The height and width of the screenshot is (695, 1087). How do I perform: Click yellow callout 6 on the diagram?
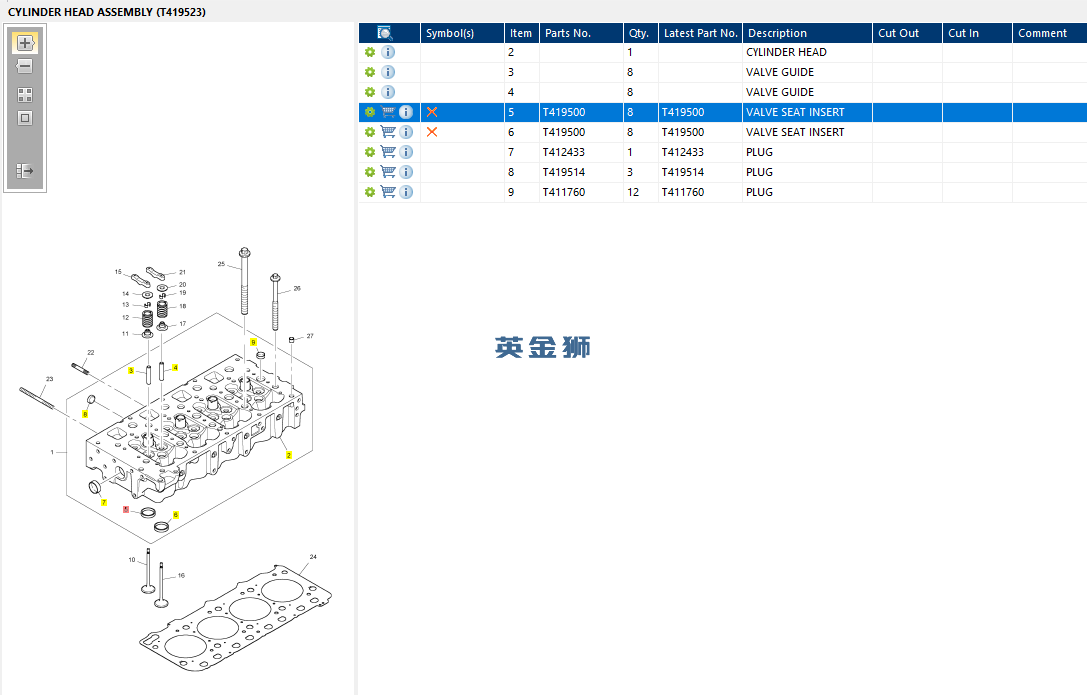pyautogui.click(x=175, y=515)
